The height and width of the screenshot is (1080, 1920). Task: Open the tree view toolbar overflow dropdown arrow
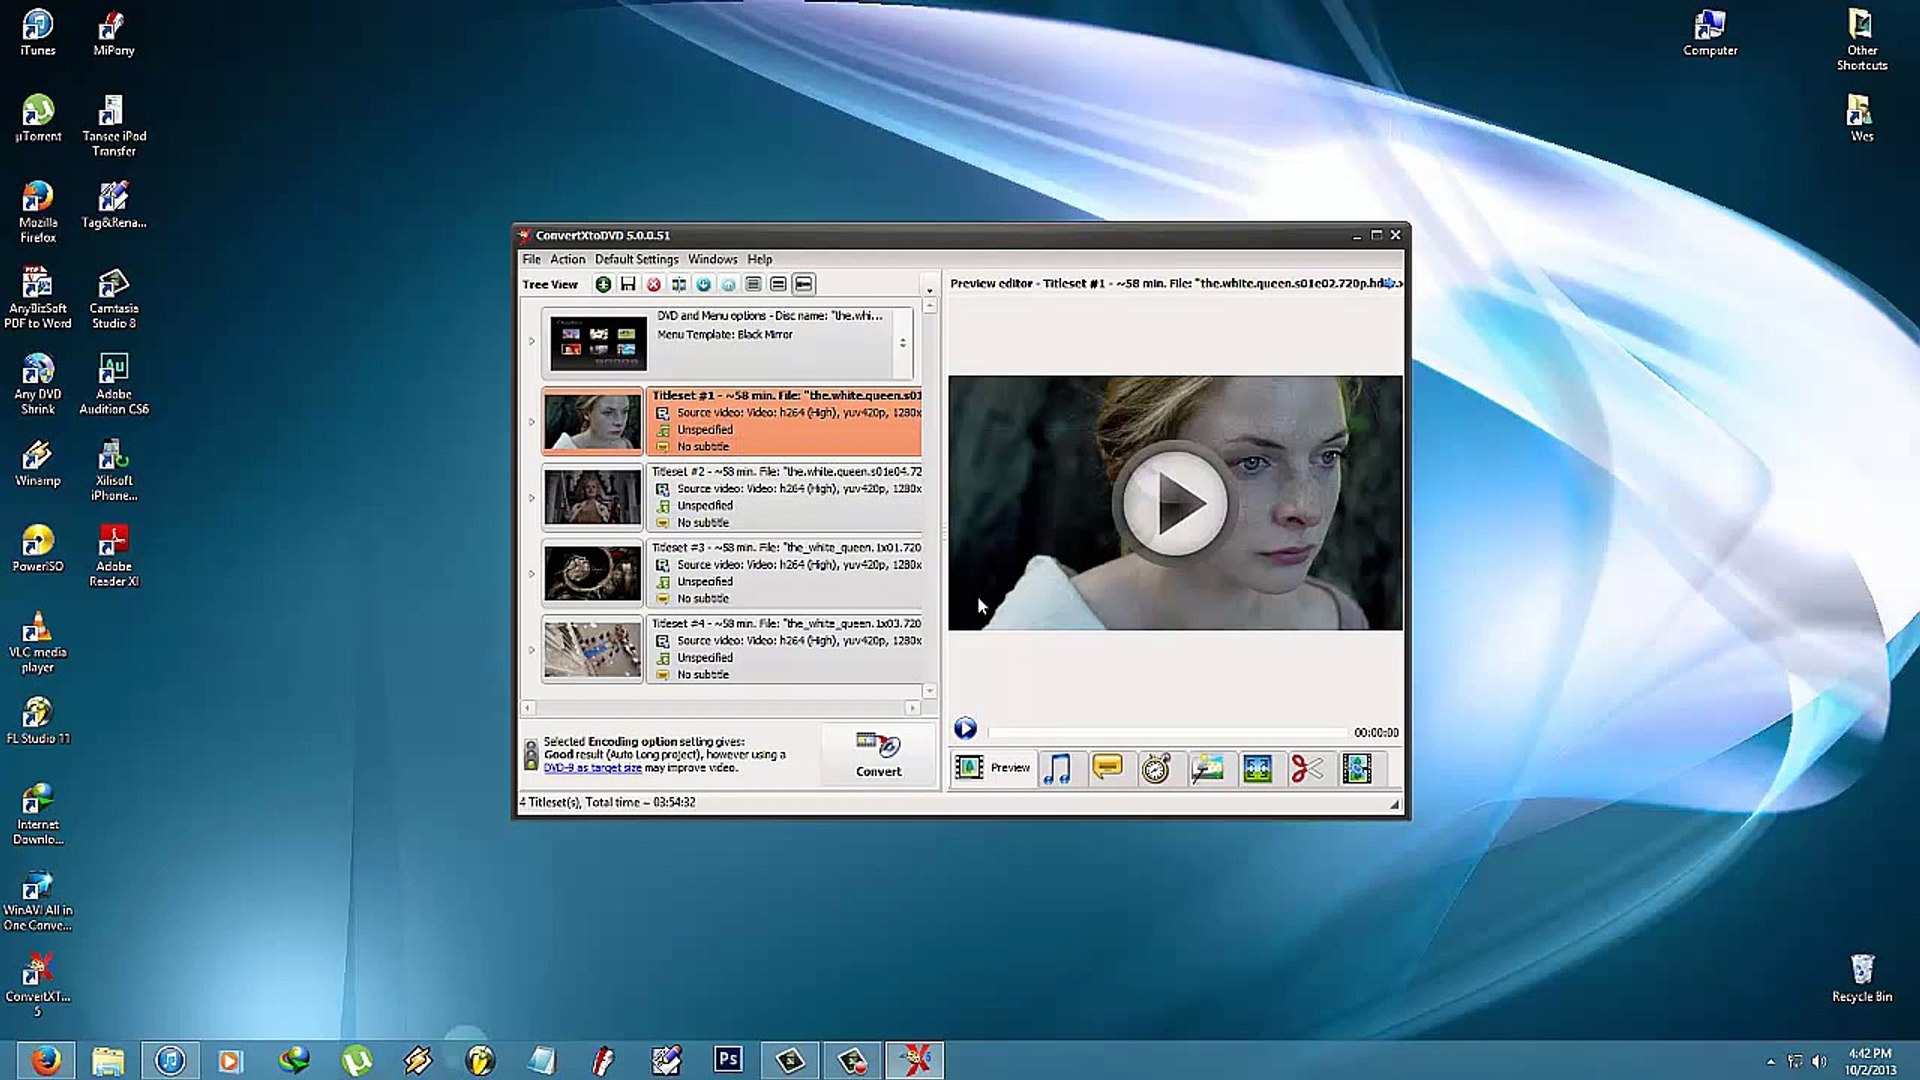tap(929, 291)
